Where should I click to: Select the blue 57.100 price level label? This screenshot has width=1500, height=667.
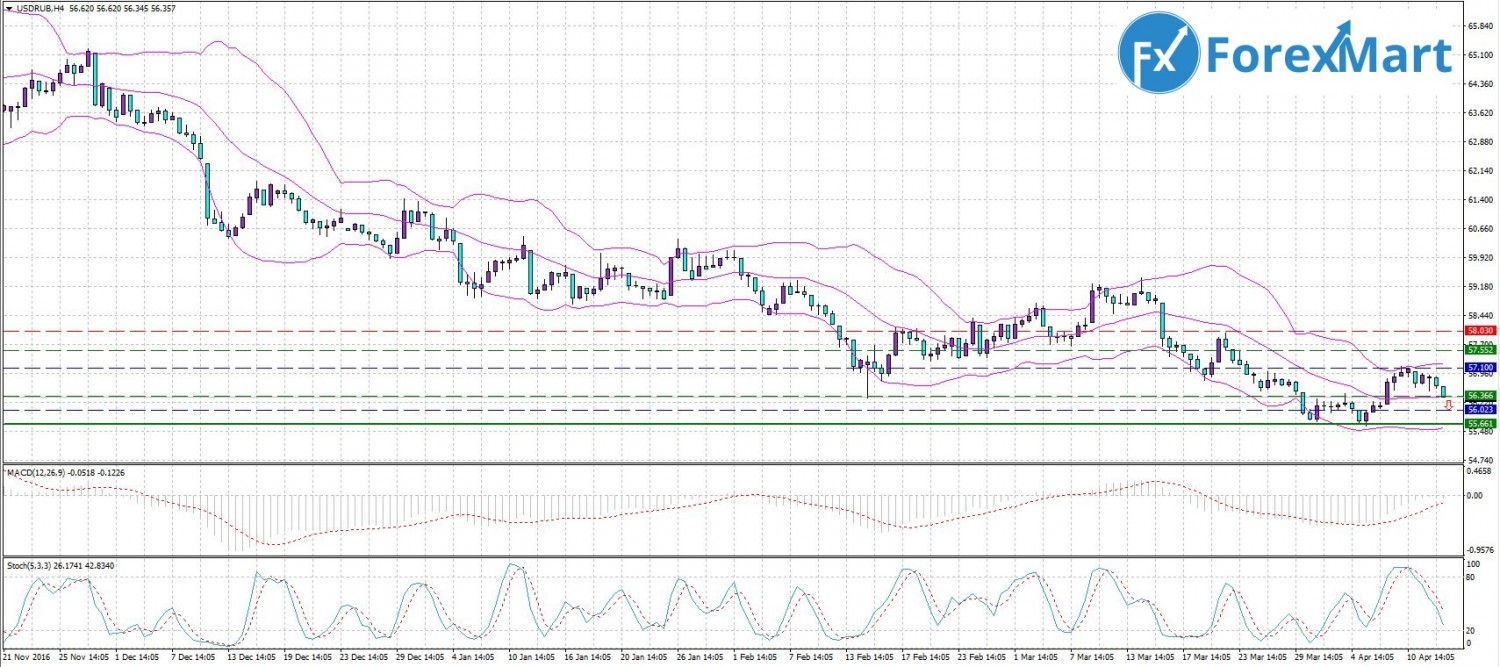1479,368
